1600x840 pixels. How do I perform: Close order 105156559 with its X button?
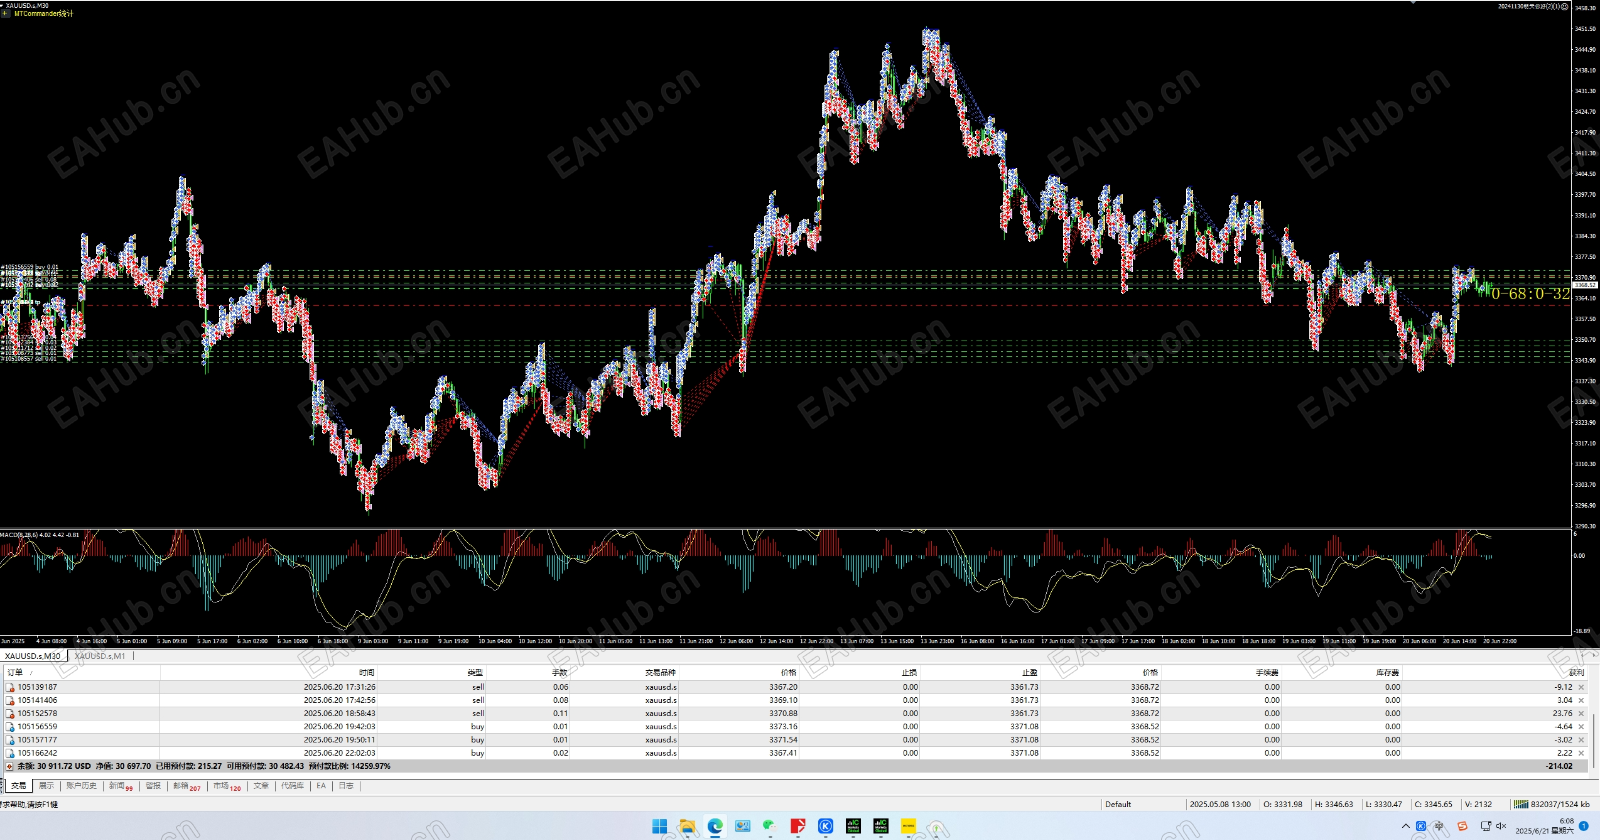click(1581, 727)
